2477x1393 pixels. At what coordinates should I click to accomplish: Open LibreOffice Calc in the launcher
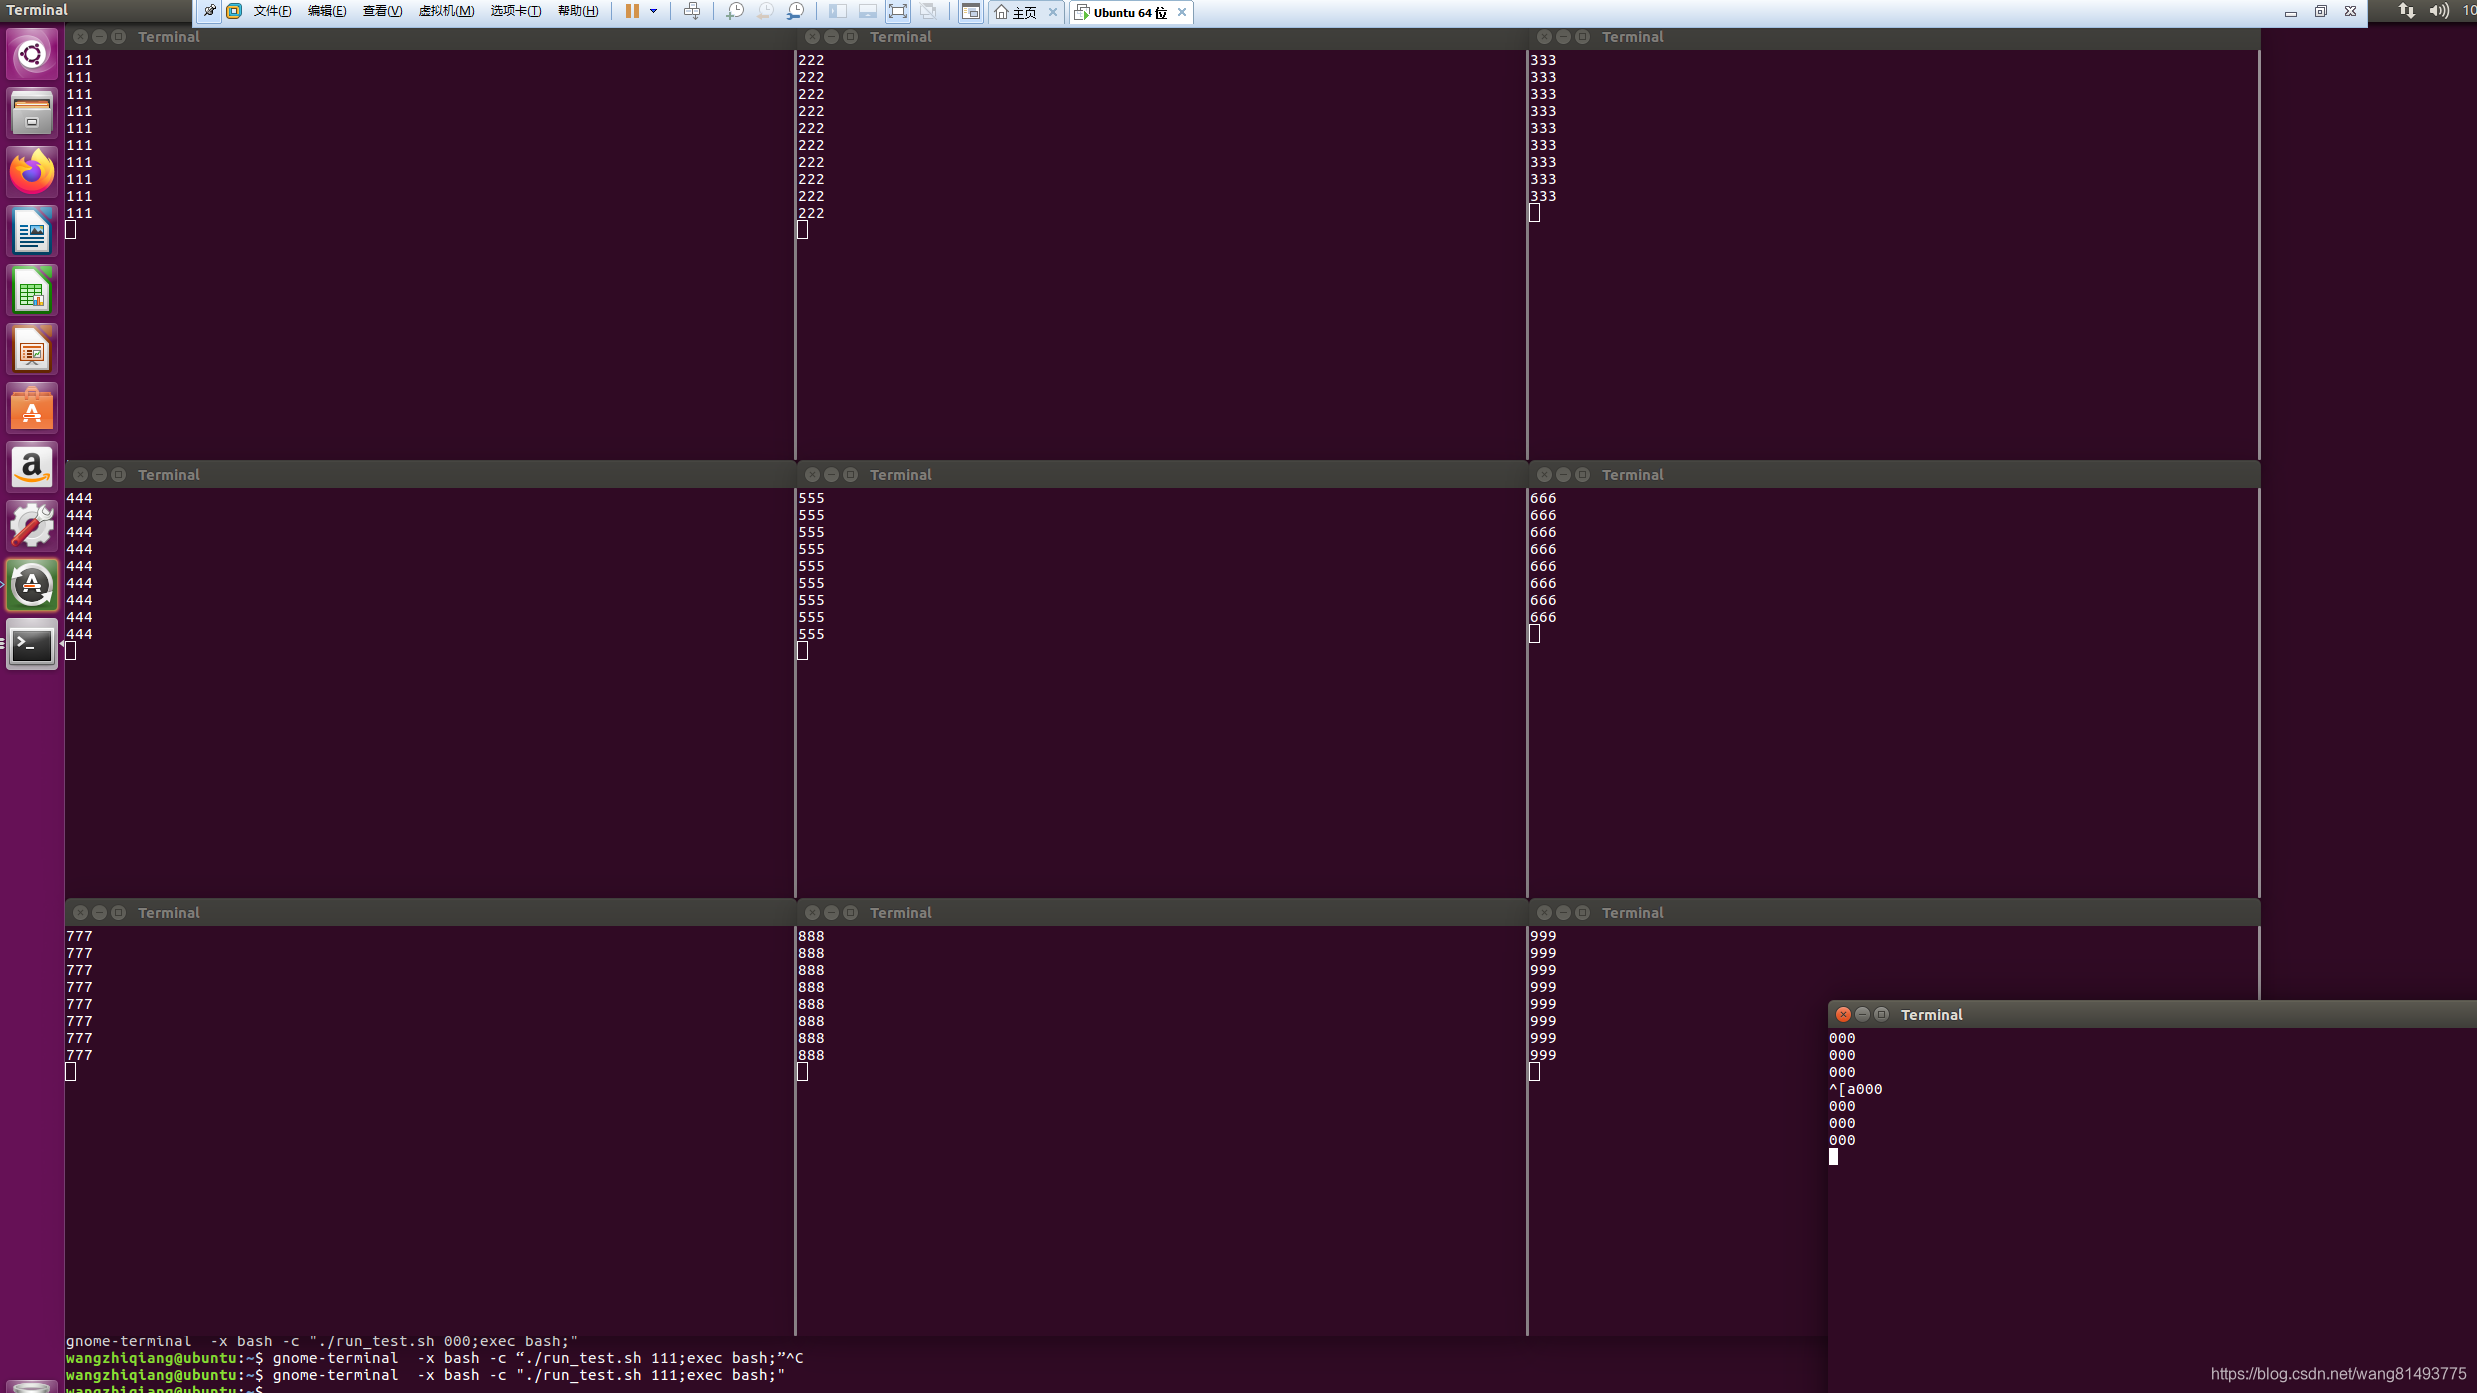(32, 291)
